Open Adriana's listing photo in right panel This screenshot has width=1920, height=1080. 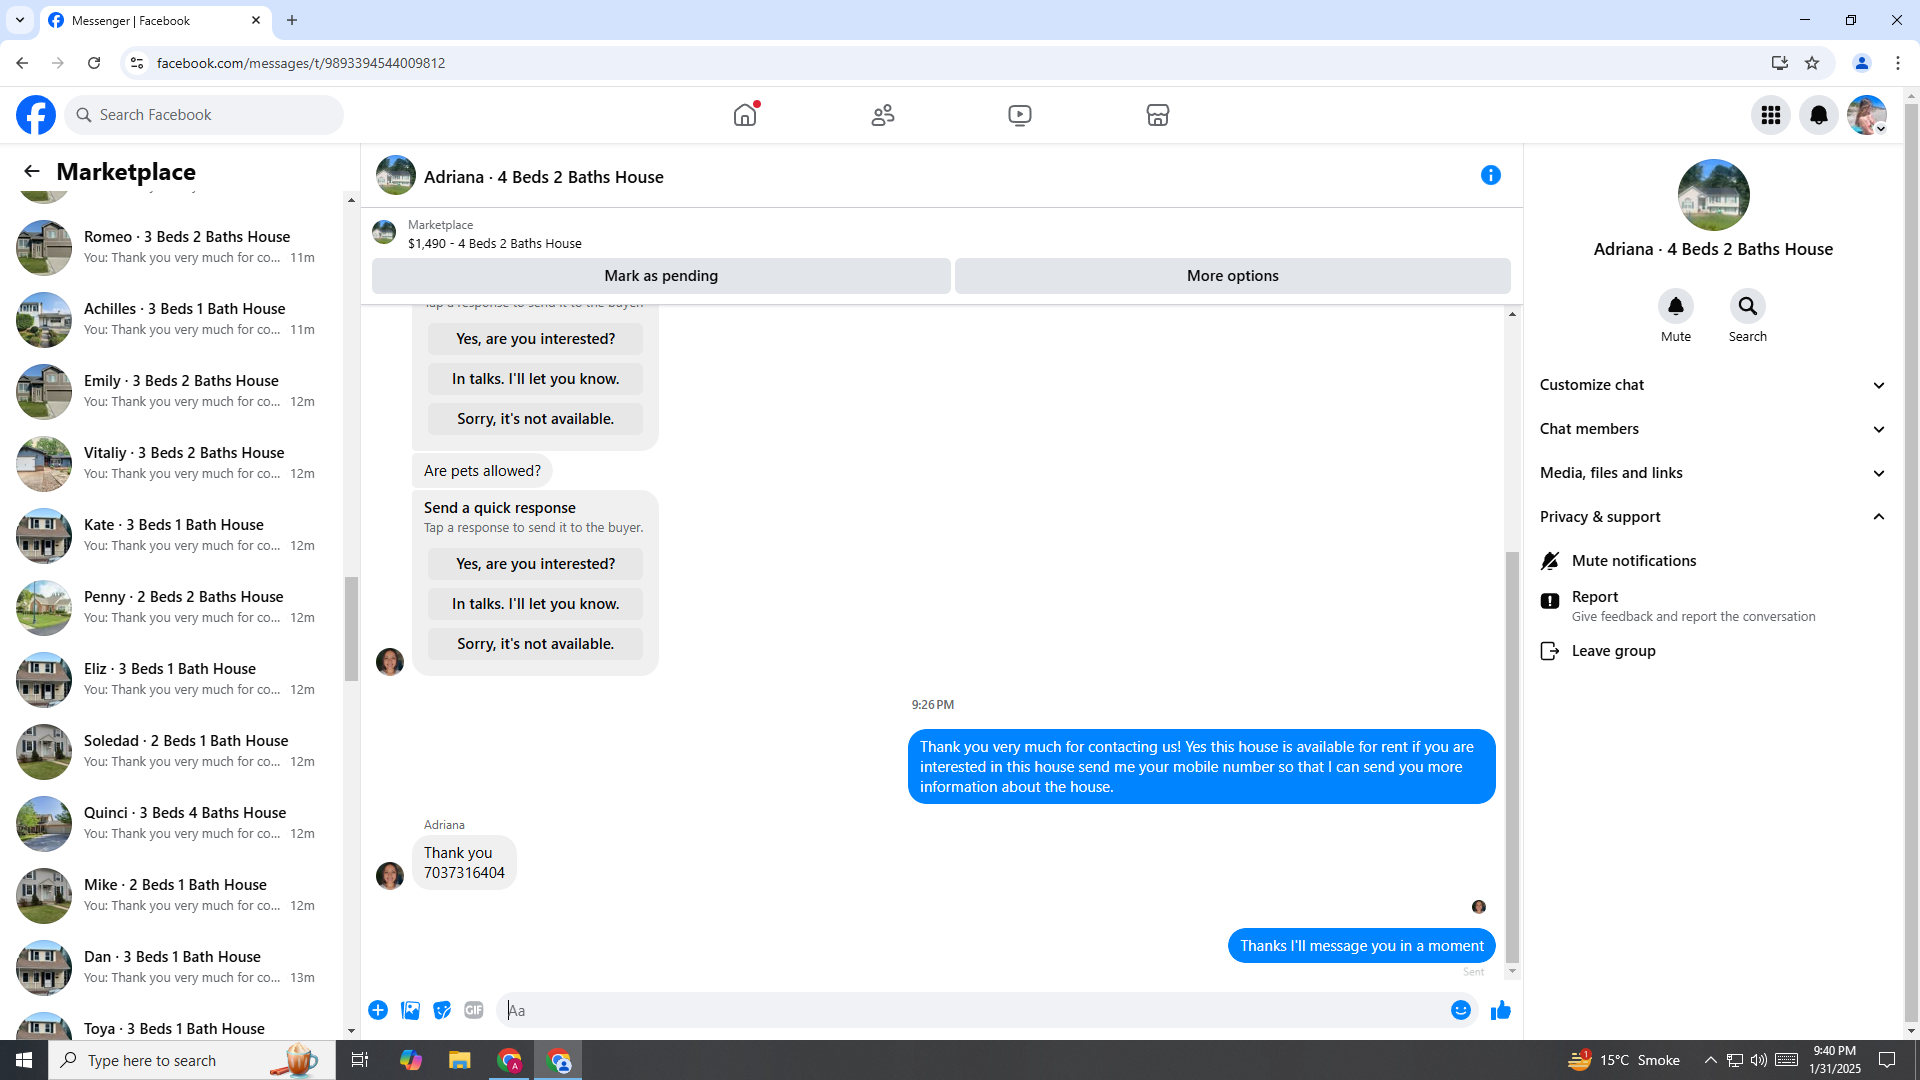(1713, 195)
